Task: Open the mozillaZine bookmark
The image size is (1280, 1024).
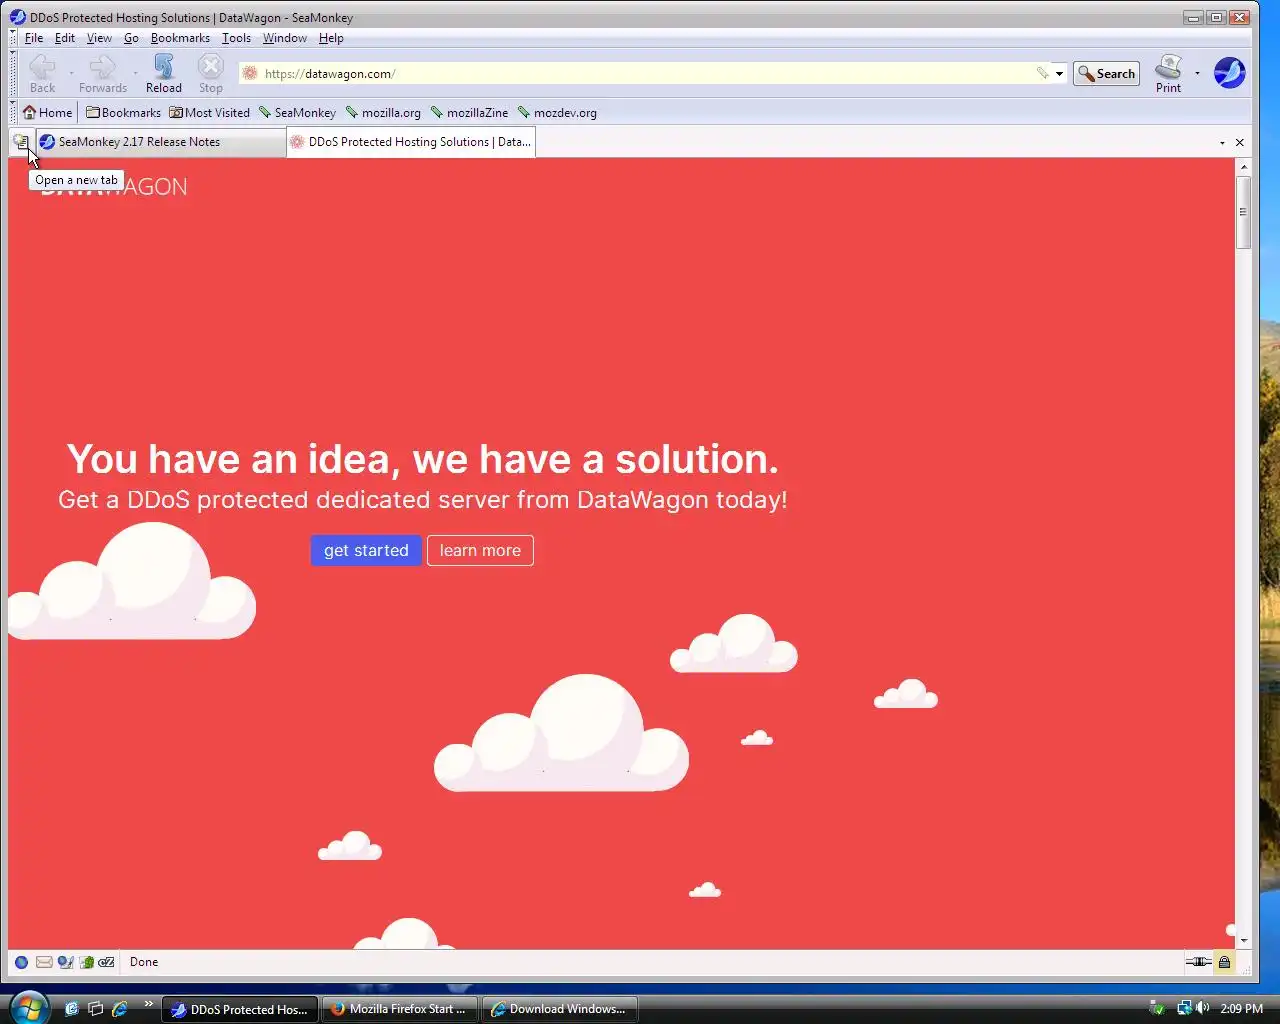Action: 469,113
